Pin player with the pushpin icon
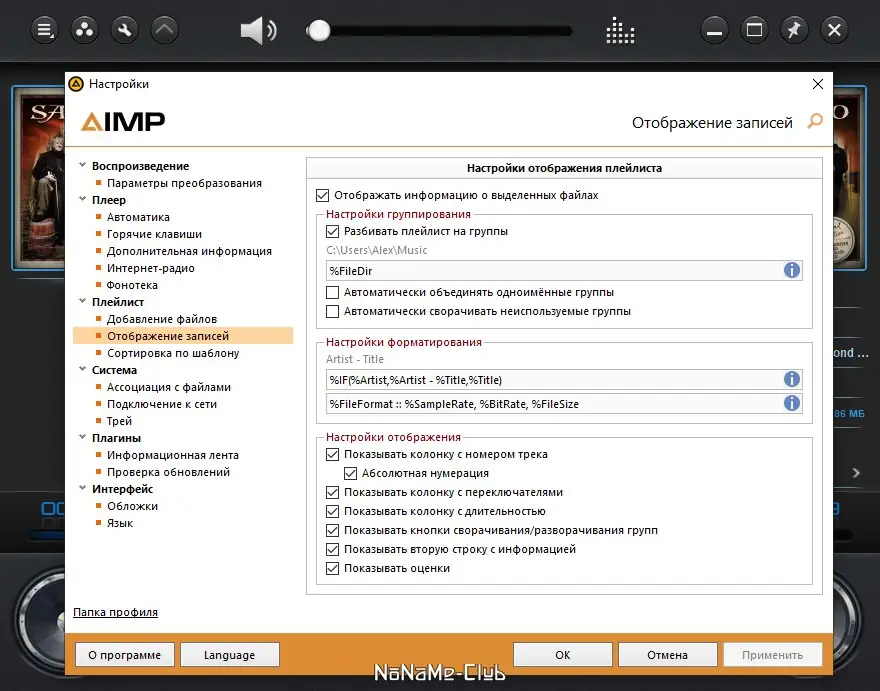The height and width of the screenshot is (691, 880). (x=794, y=30)
